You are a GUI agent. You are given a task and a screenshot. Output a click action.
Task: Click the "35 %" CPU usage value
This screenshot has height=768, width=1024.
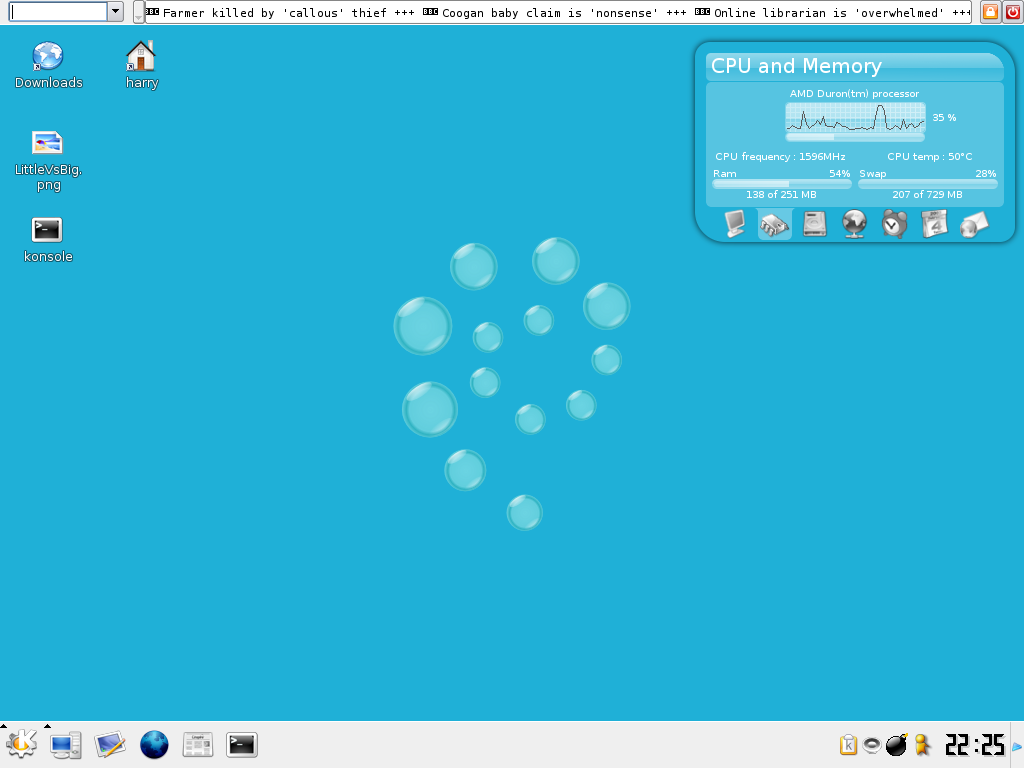pyautogui.click(x=944, y=118)
